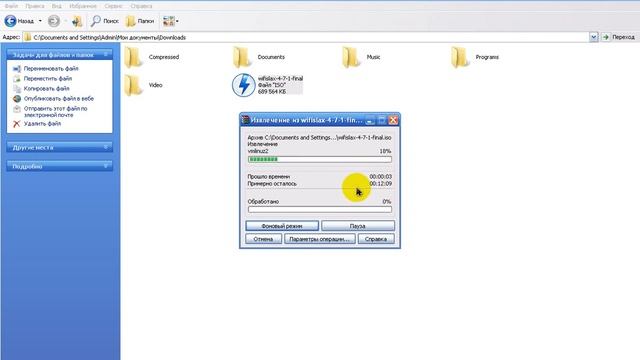Screen dimensions: 640x360
Task: Select the Video folder icon
Action: coord(133,85)
